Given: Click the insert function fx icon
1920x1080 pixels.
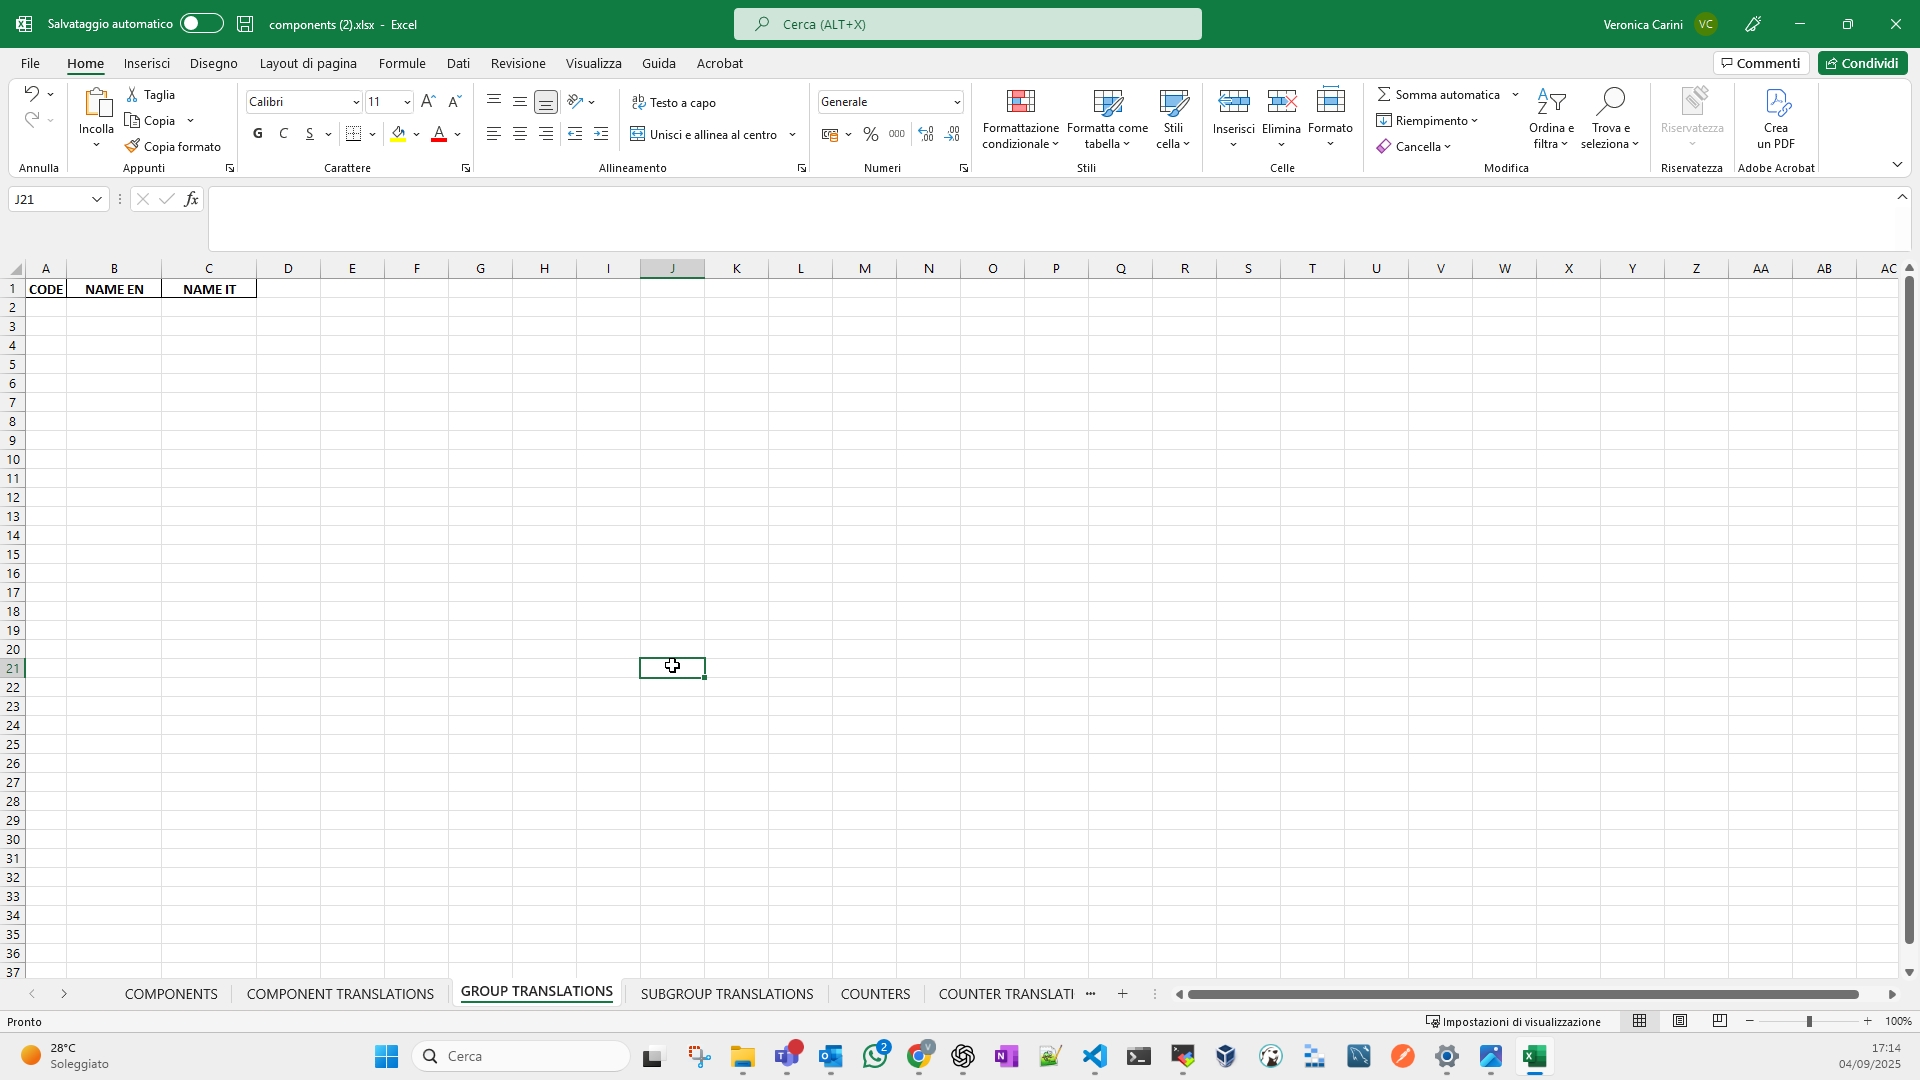Looking at the screenshot, I should coord(191,200).
